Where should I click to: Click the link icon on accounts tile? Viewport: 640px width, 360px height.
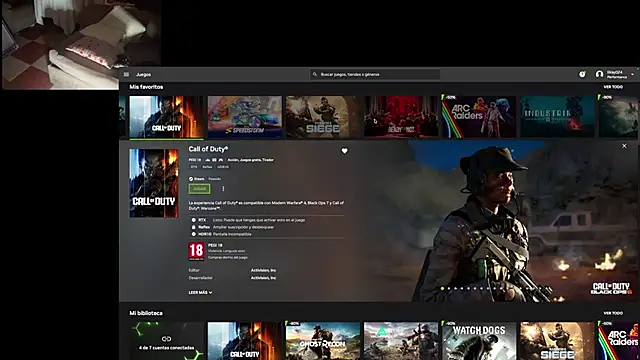tap(166, 339)
